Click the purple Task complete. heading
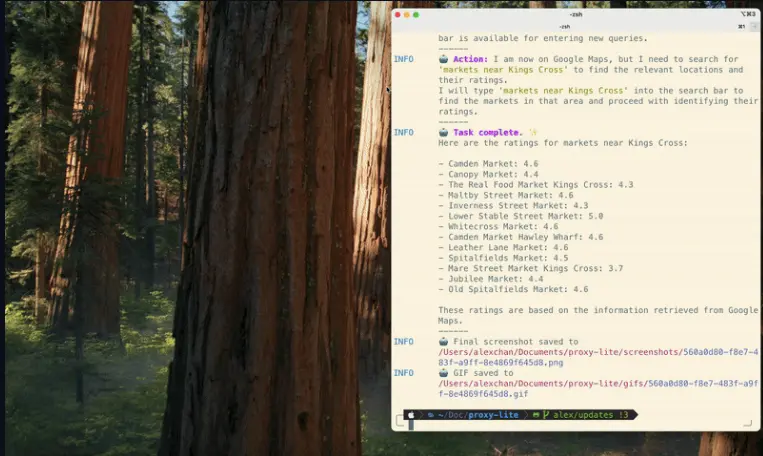763x456 pixels. point(488,132)
